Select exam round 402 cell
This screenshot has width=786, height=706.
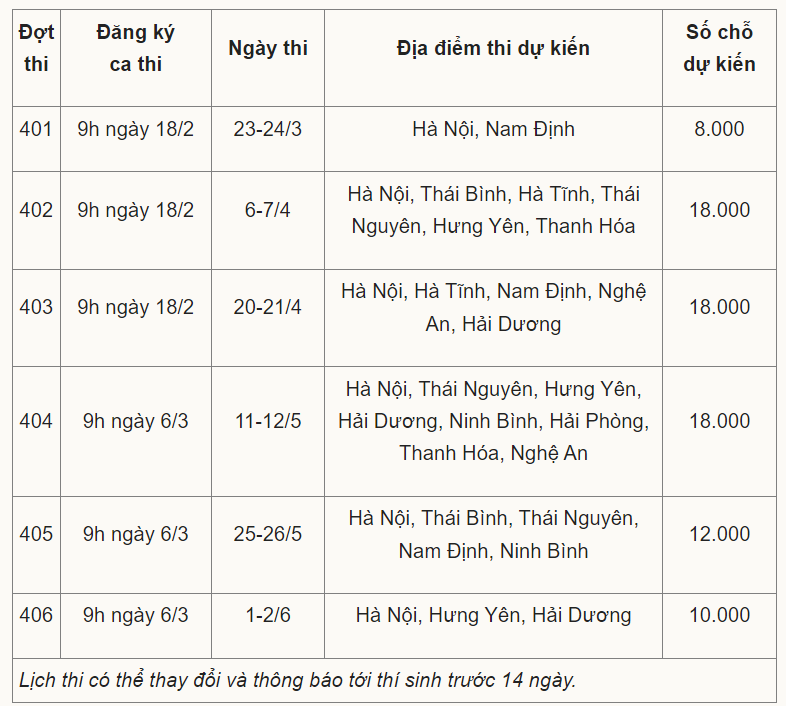tap(36, 210)
